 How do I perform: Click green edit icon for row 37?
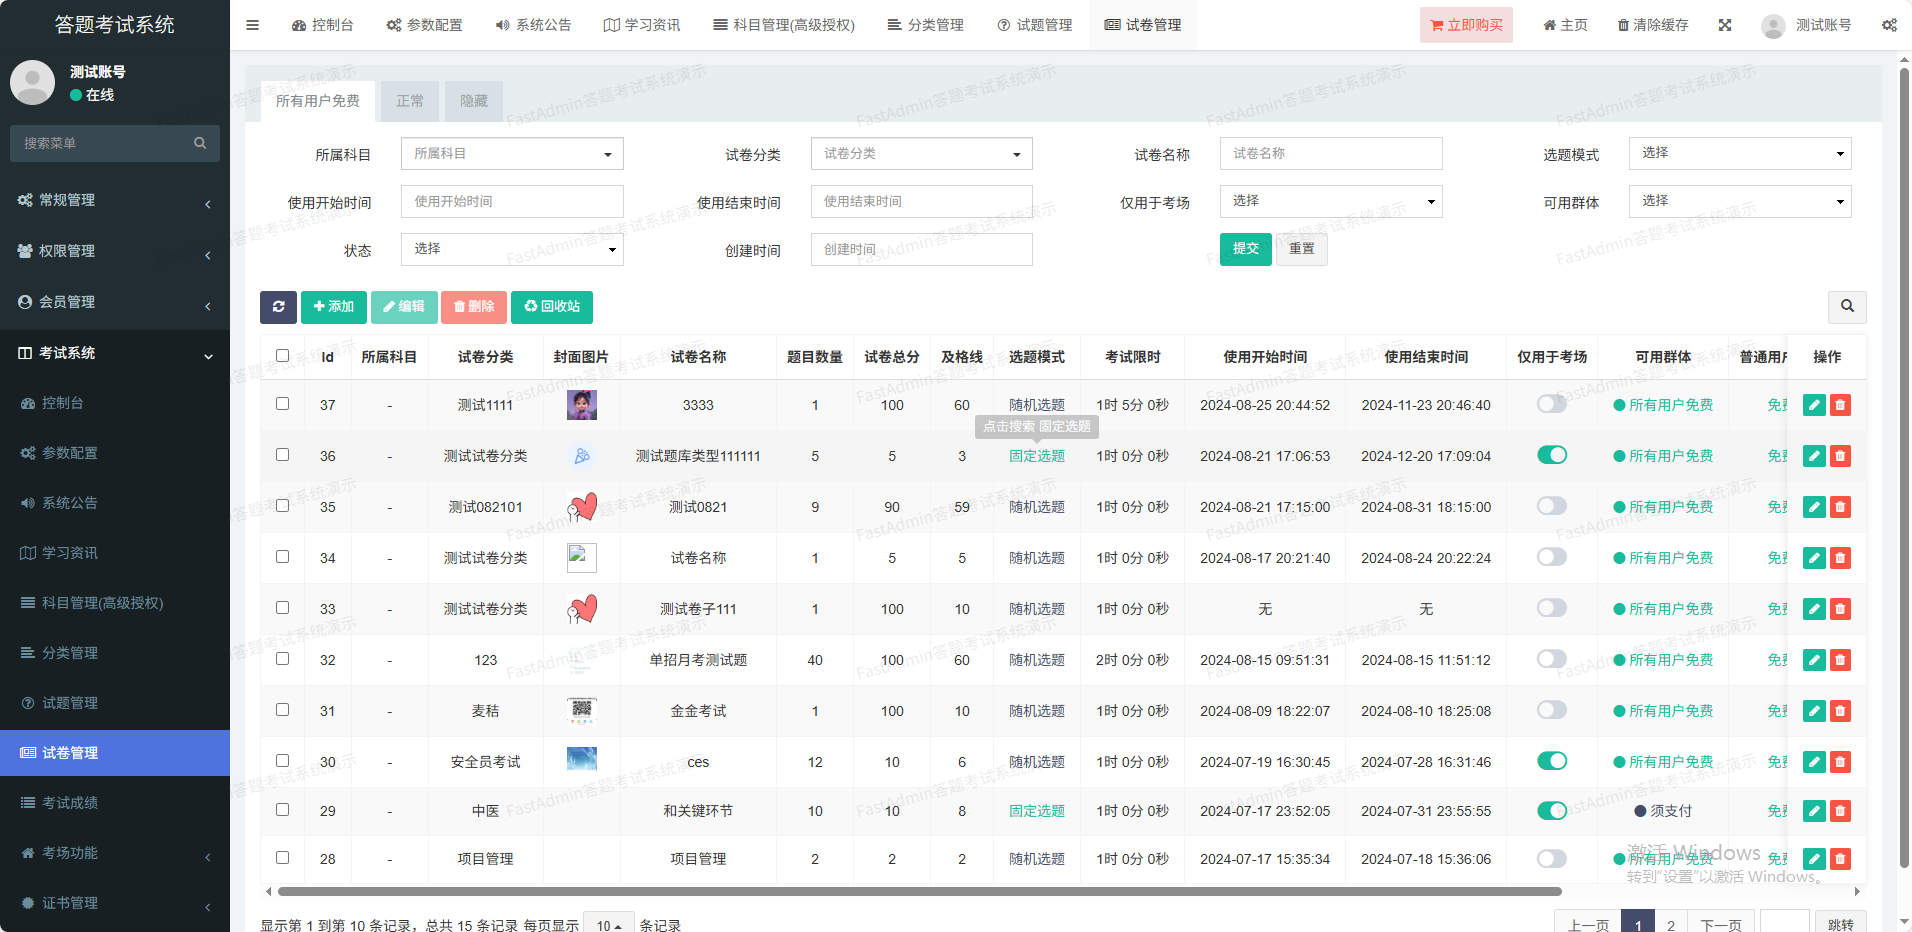1814,405
